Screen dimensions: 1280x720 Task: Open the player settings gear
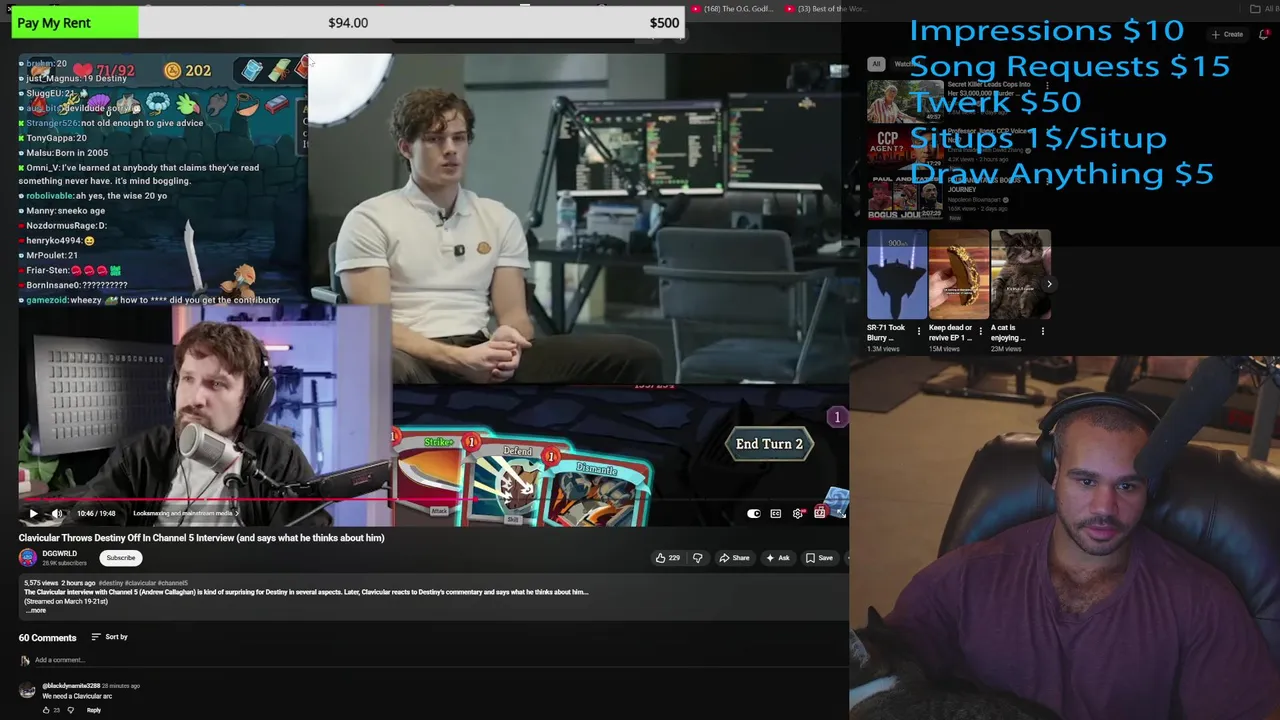(x=798, y=513)
